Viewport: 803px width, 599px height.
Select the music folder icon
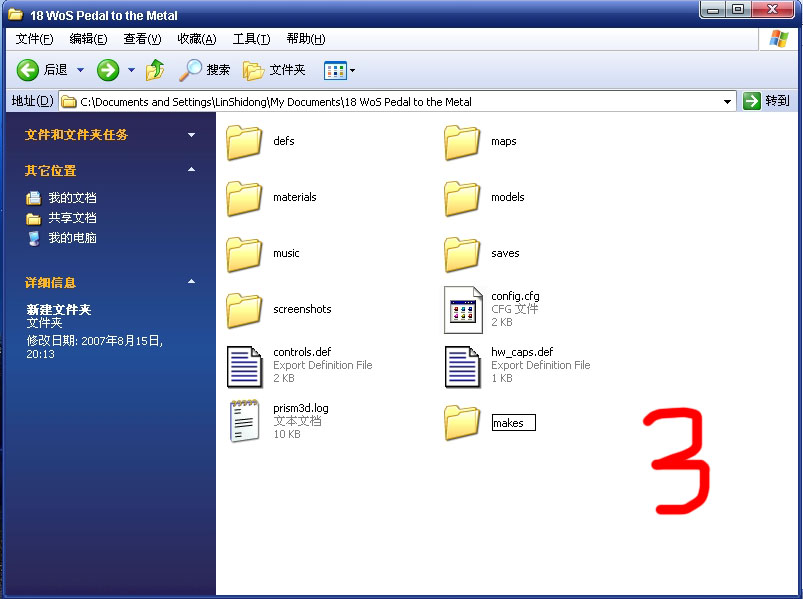tap(244, 254)
